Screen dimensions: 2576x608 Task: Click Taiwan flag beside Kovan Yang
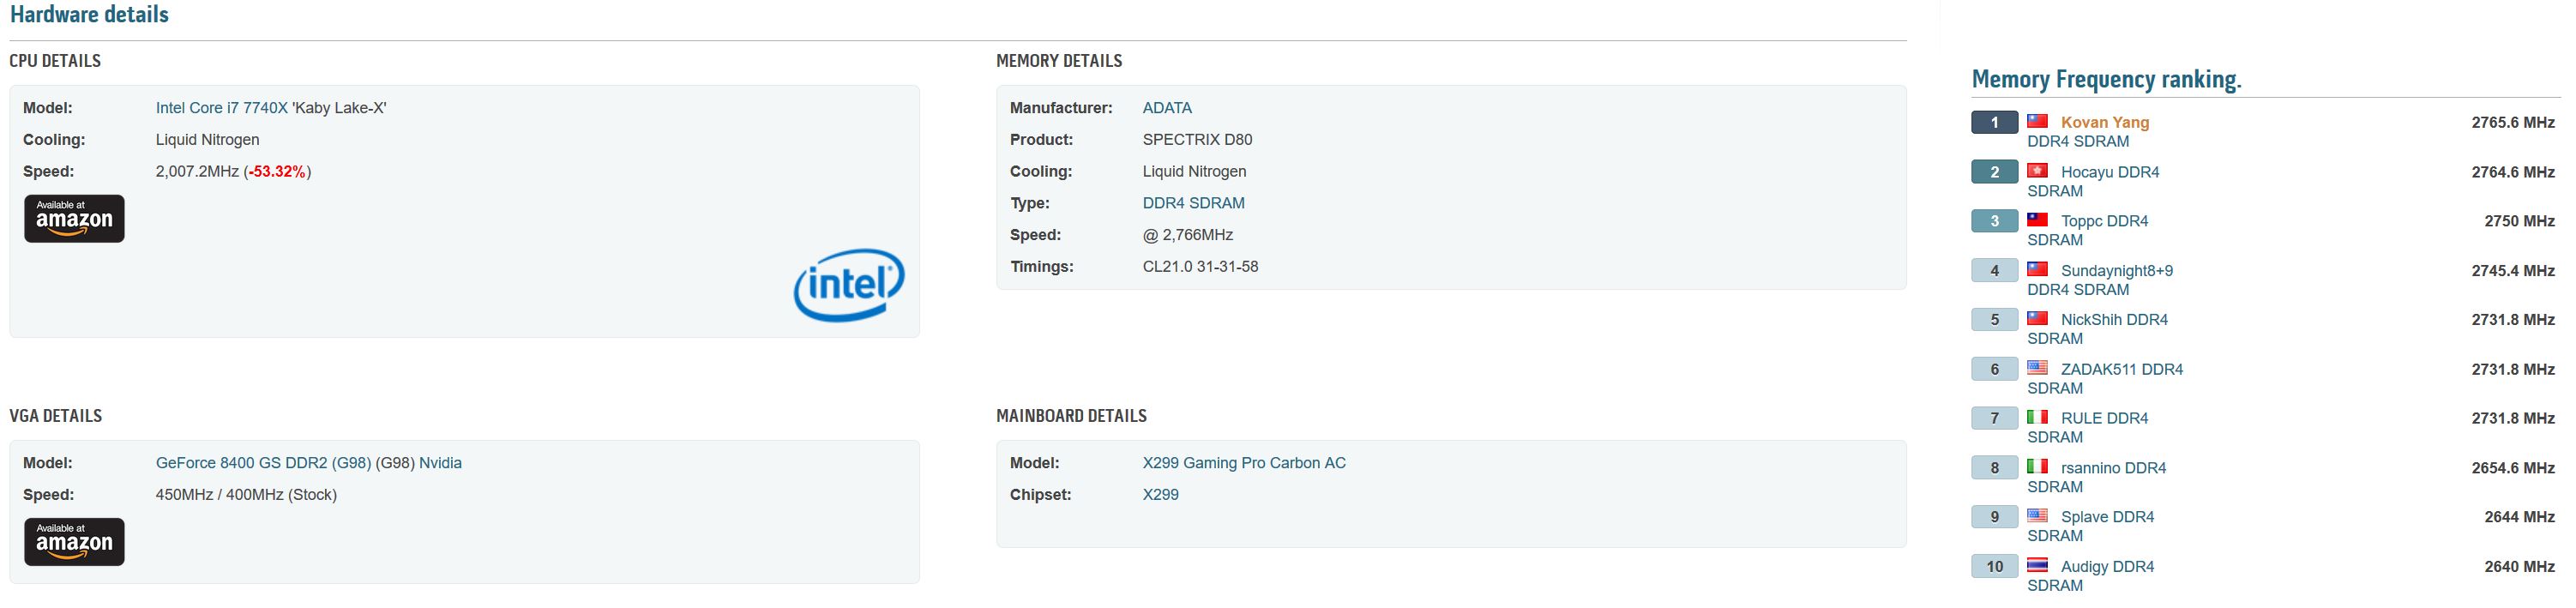(2037, 121)
